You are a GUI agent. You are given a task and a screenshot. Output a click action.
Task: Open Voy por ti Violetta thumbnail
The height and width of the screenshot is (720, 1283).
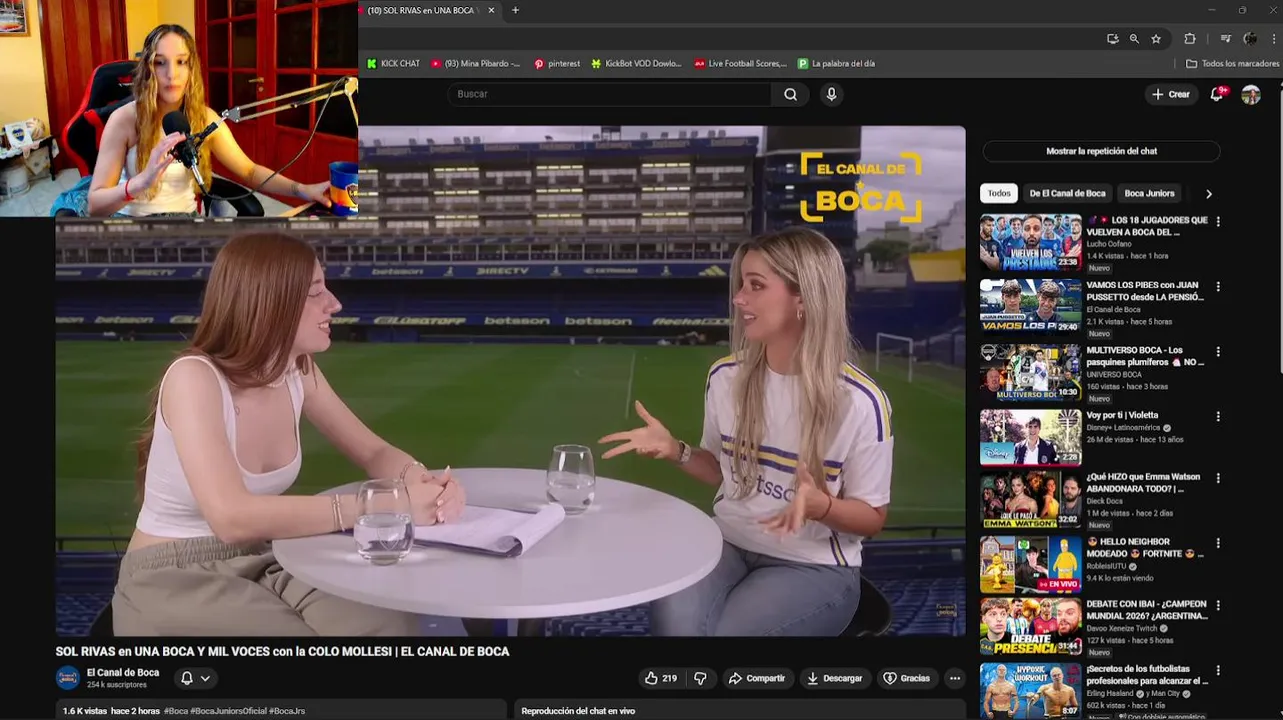[x=1030, y=437]
